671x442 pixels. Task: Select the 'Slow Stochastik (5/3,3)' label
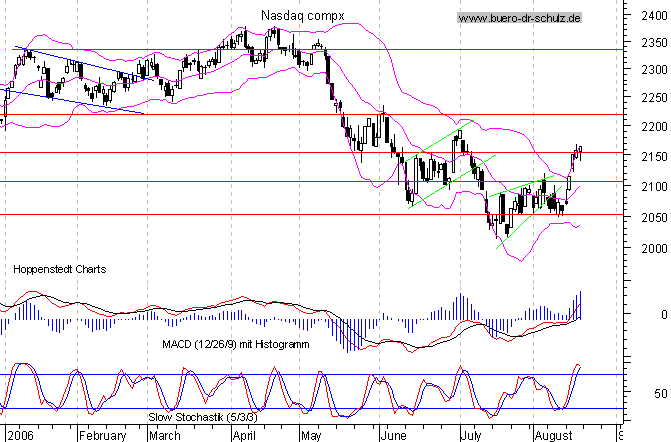click(203, 417)
